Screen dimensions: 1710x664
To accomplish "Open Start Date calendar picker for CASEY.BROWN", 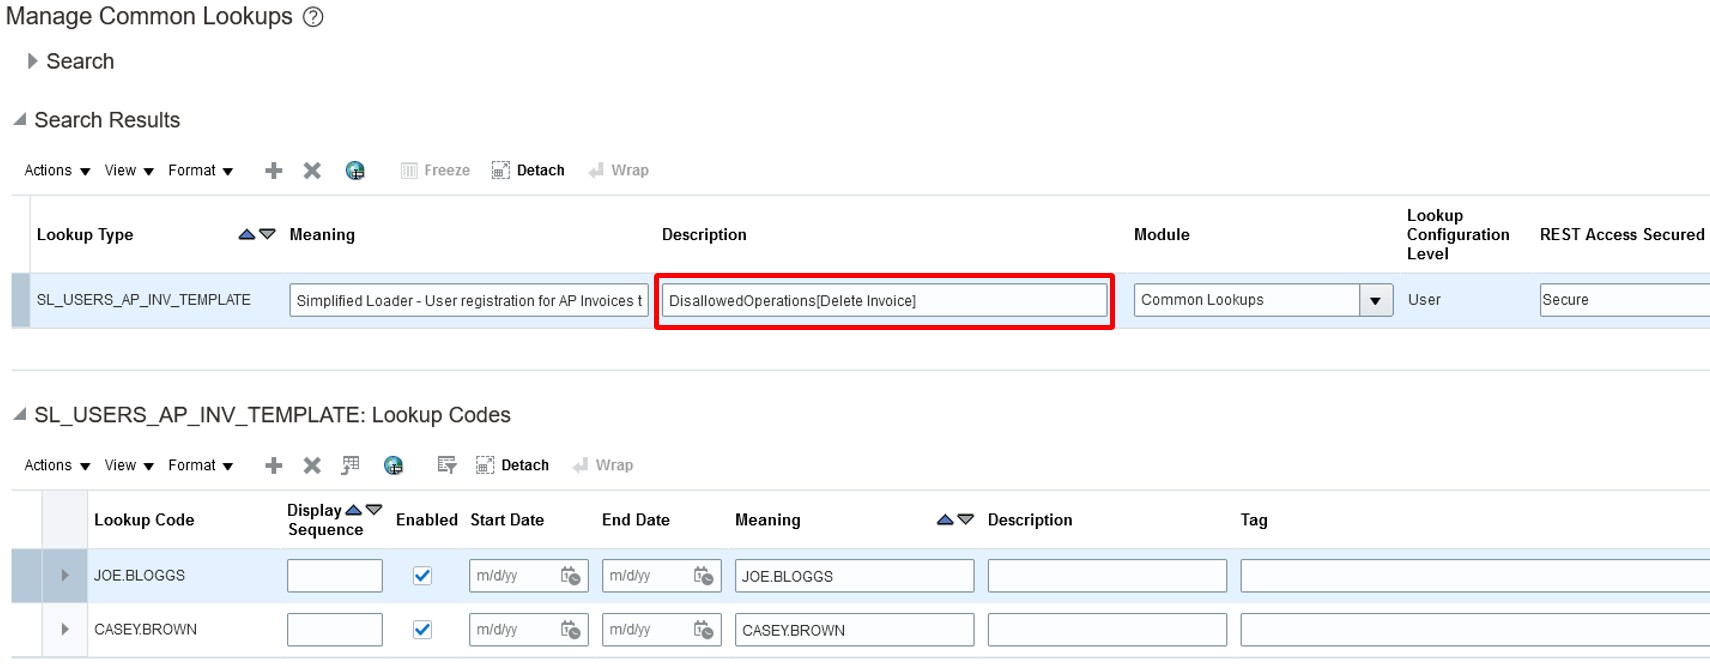I will 571,630.
